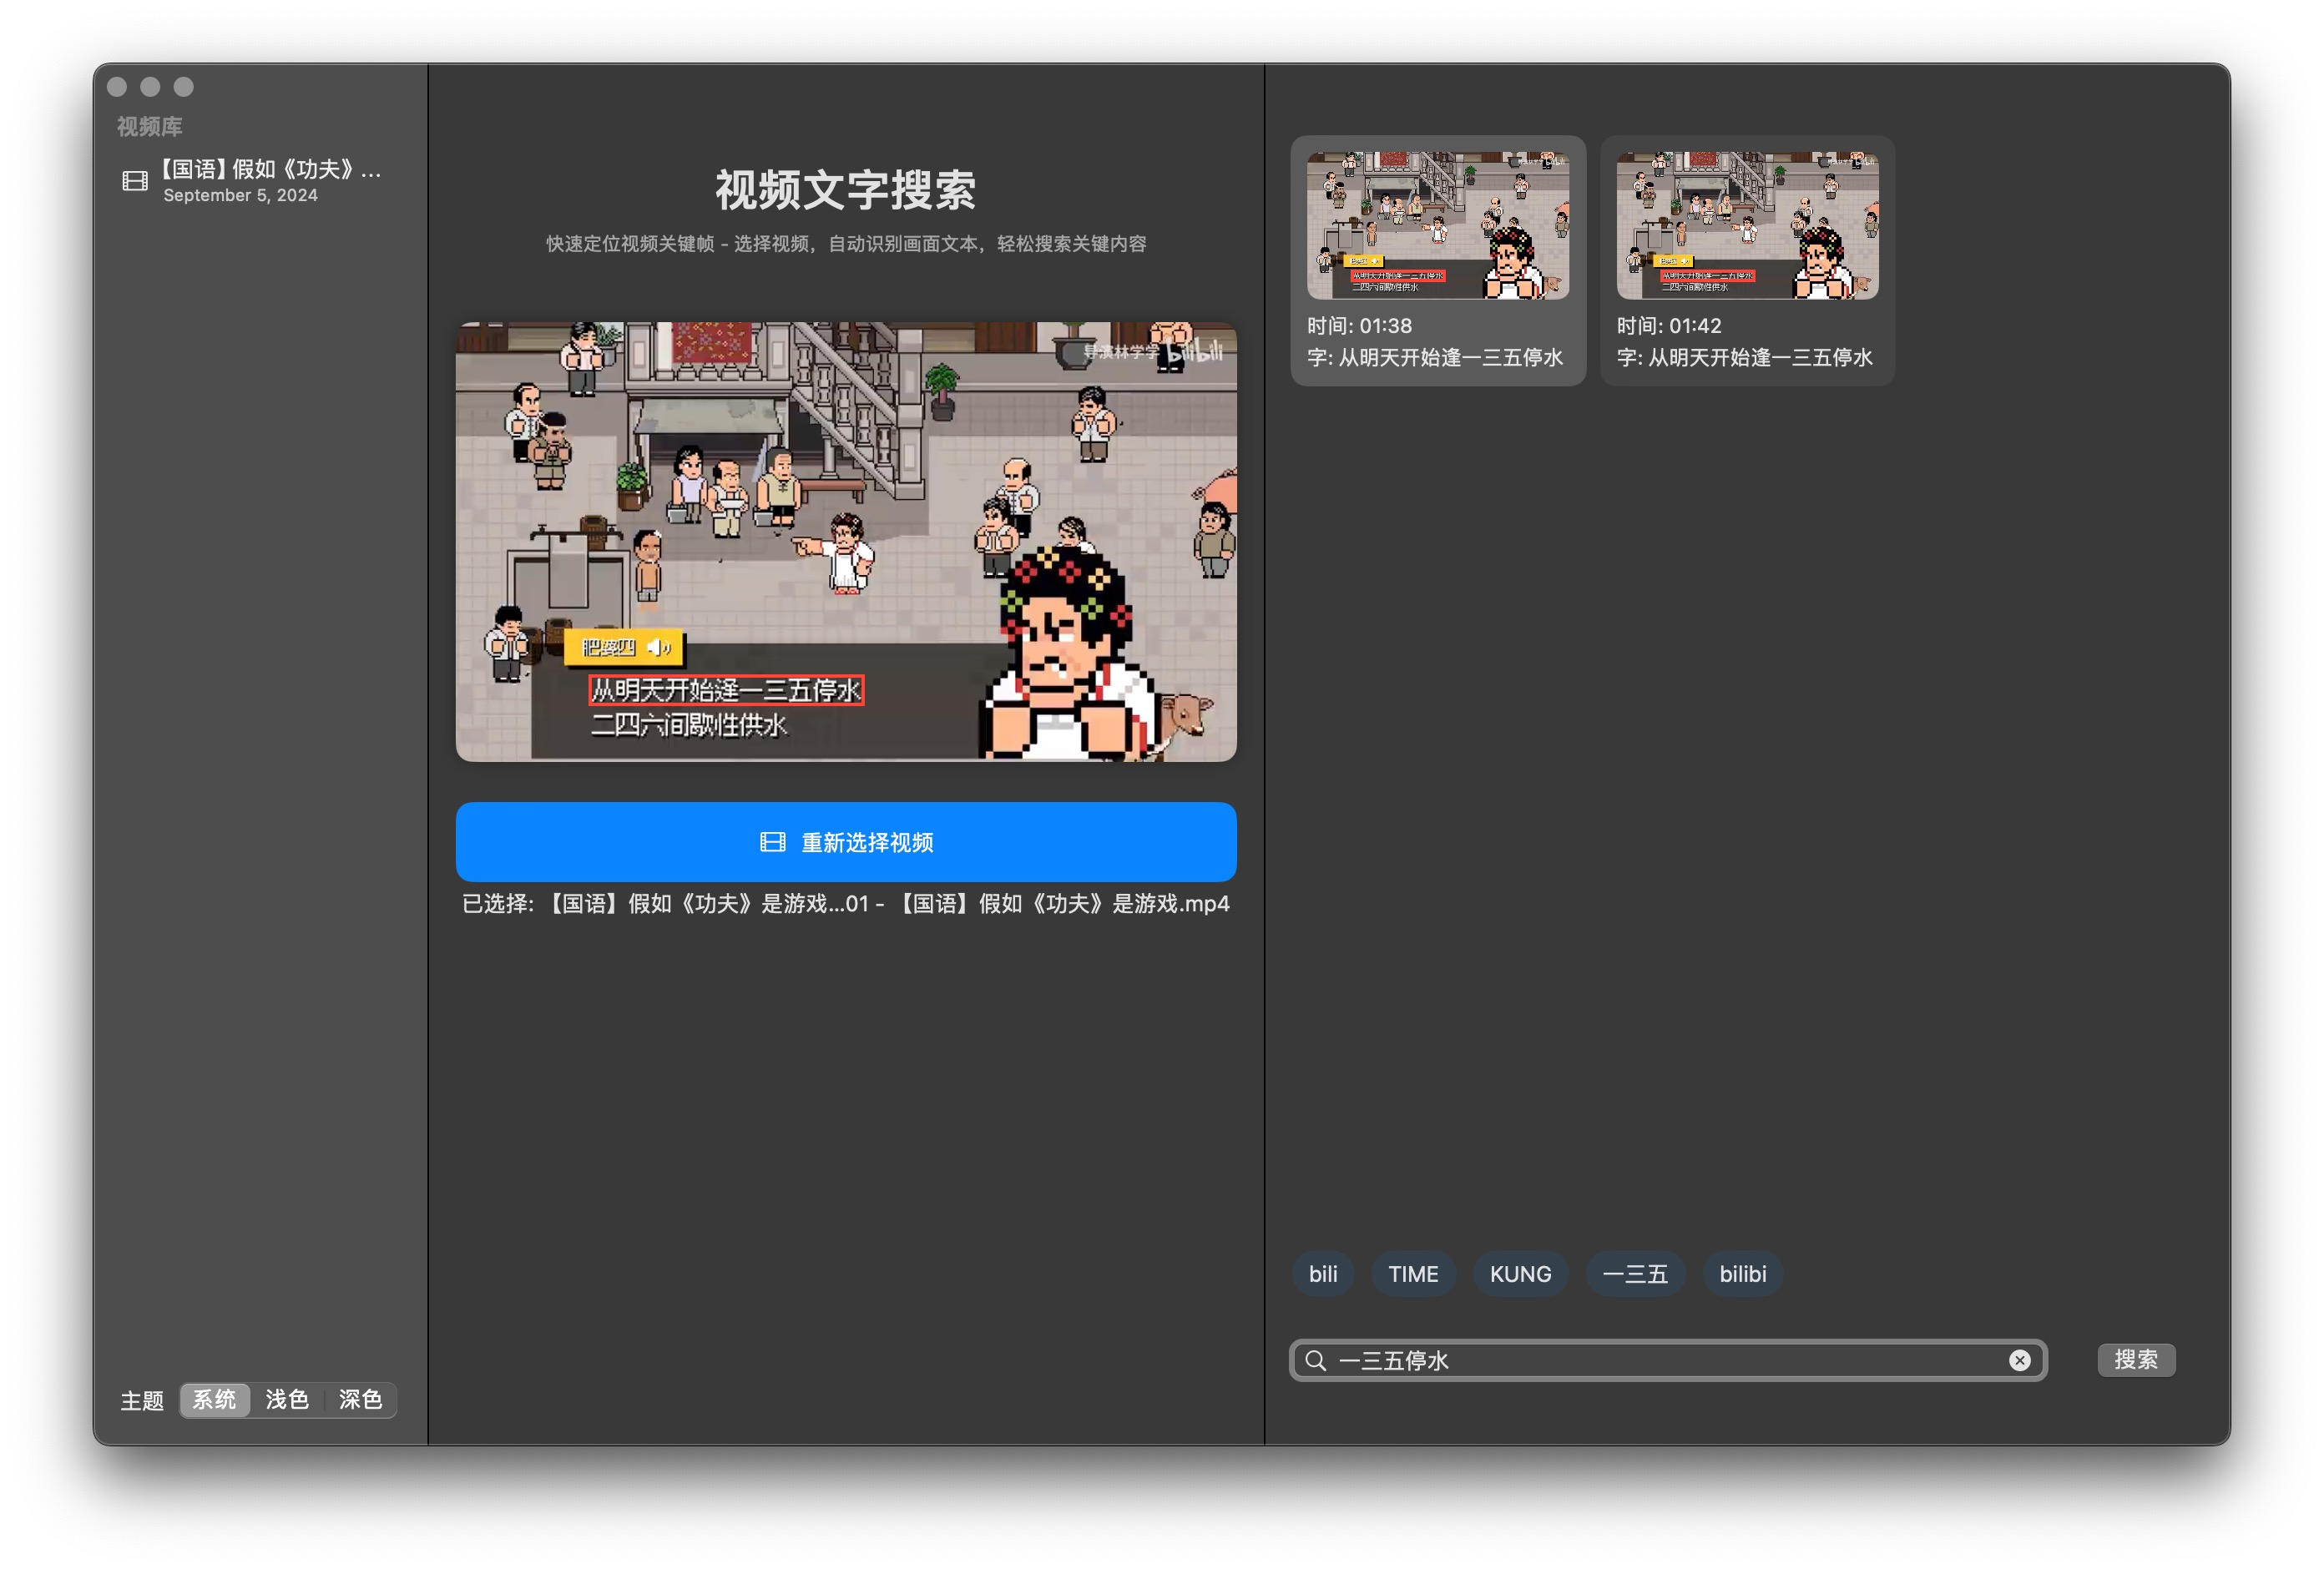The image size is (2324, 1569).
Task: Choose the TIME tag chip
Action: 1413,1273
